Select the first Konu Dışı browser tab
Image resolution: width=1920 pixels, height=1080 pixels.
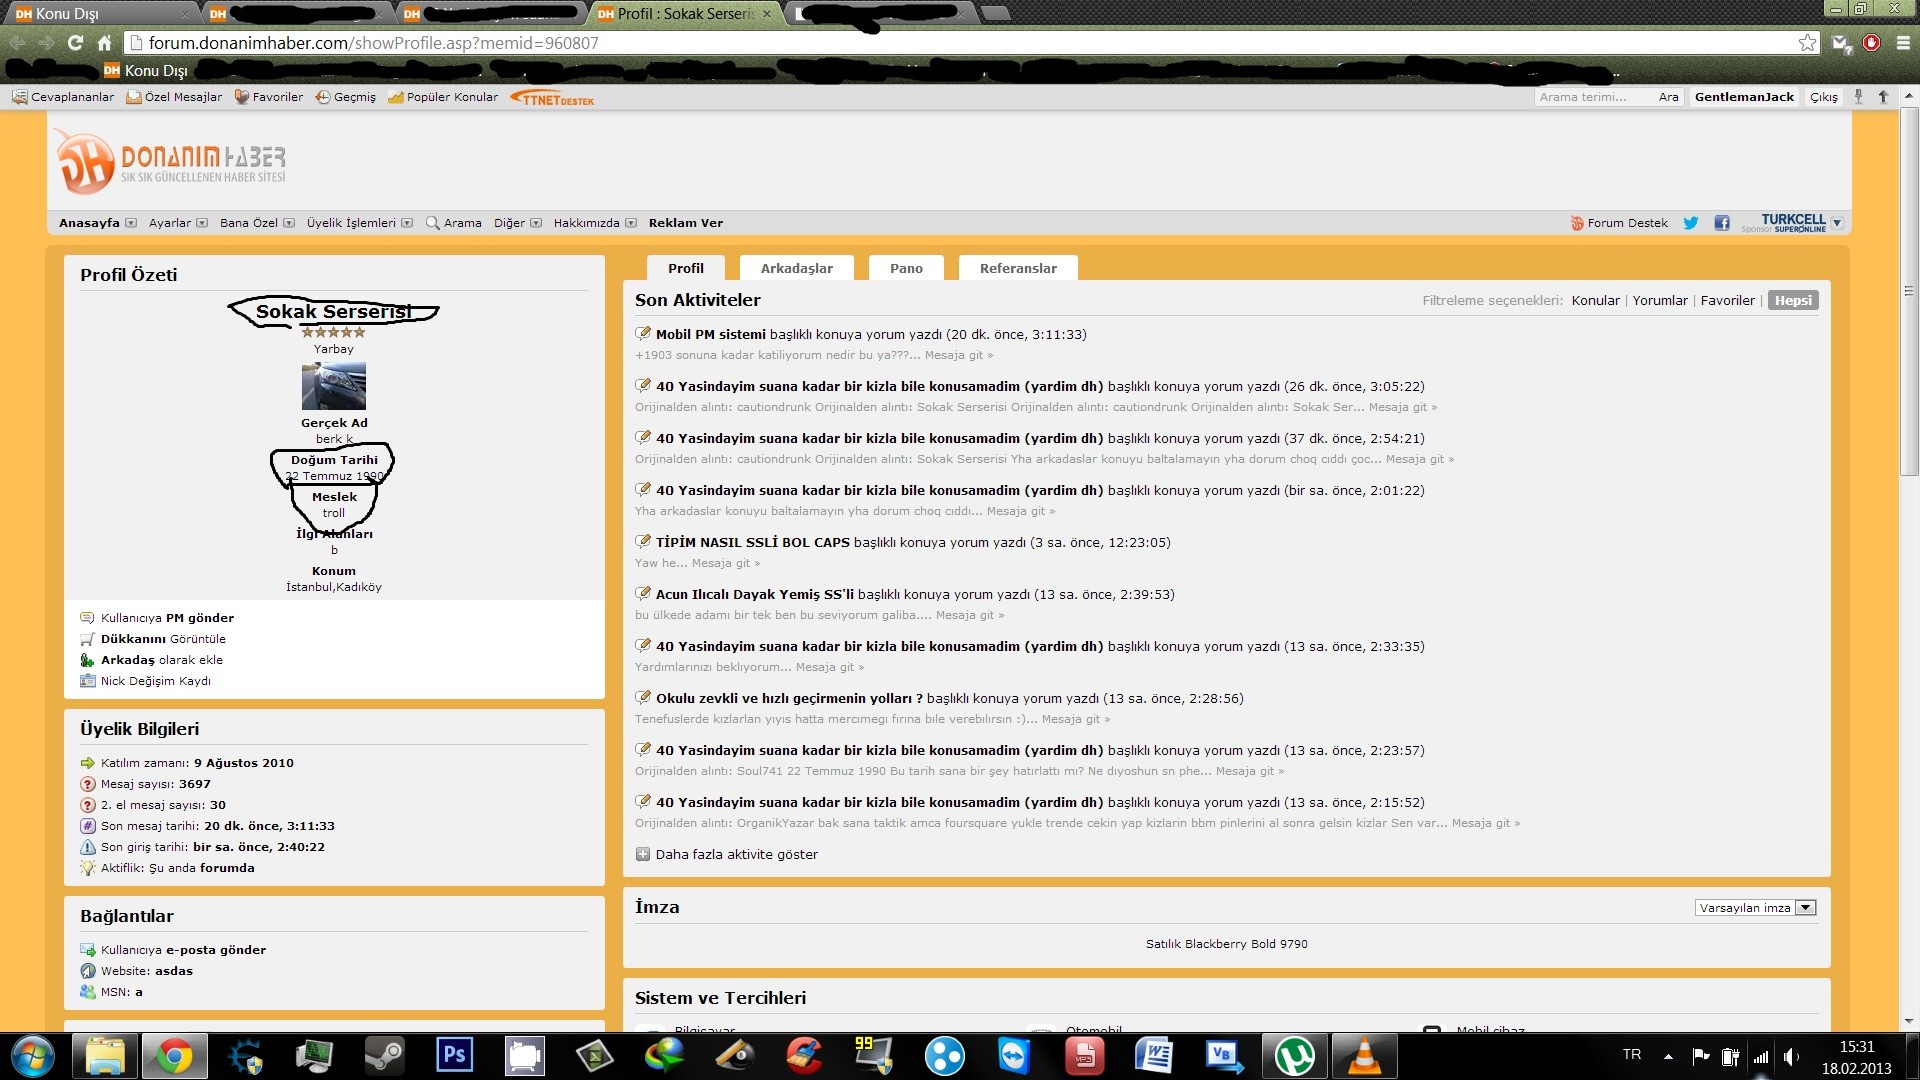(100, 14)
